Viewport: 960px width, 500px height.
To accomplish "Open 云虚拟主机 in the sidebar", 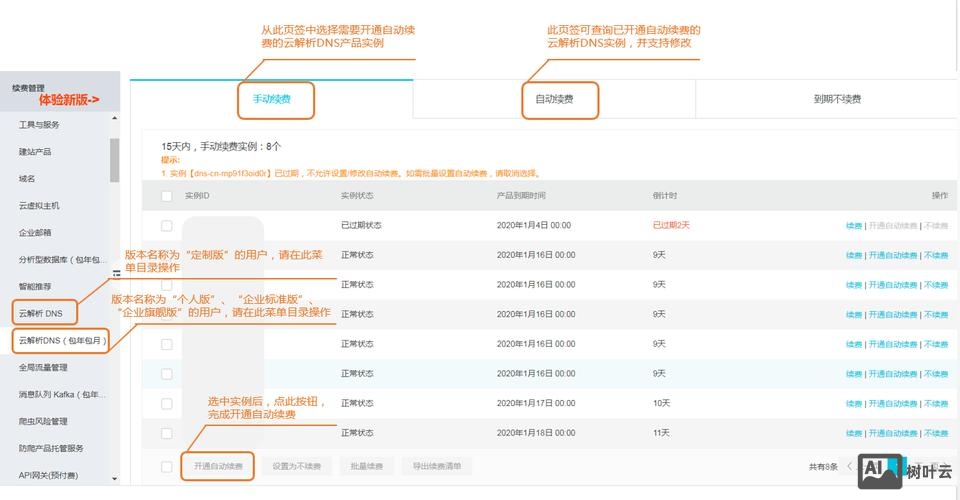I will pos(39,206).
